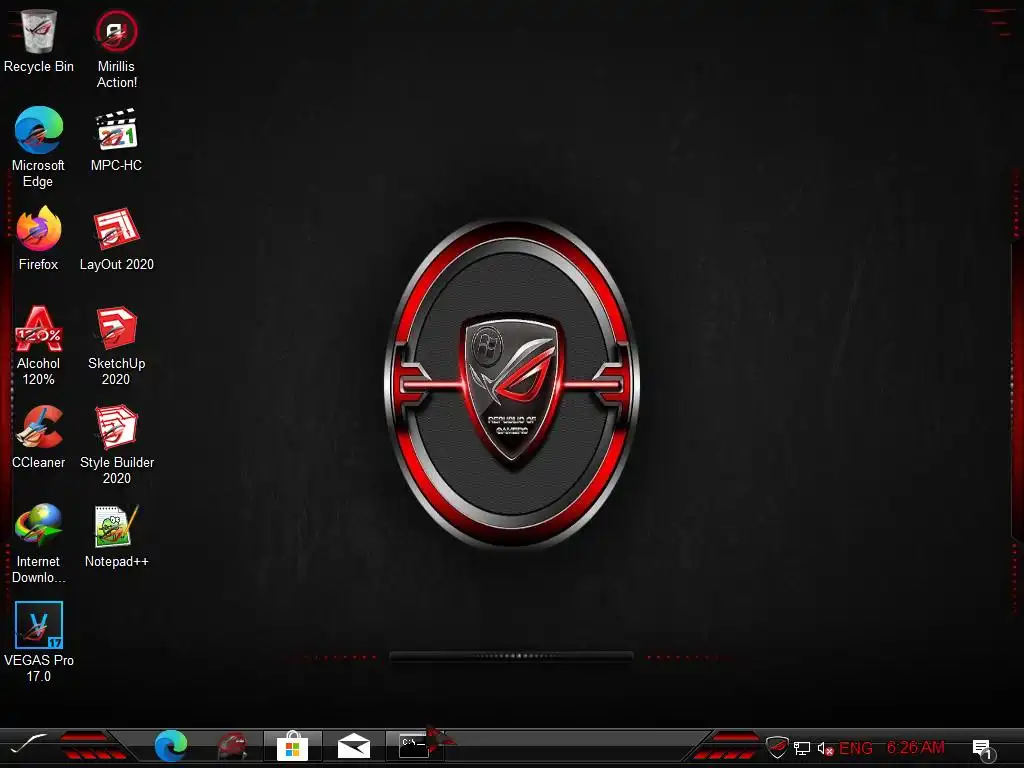Screen dimensions: 1024x768
Task: Click the ENG language indicator
Action: click(856, 748)
